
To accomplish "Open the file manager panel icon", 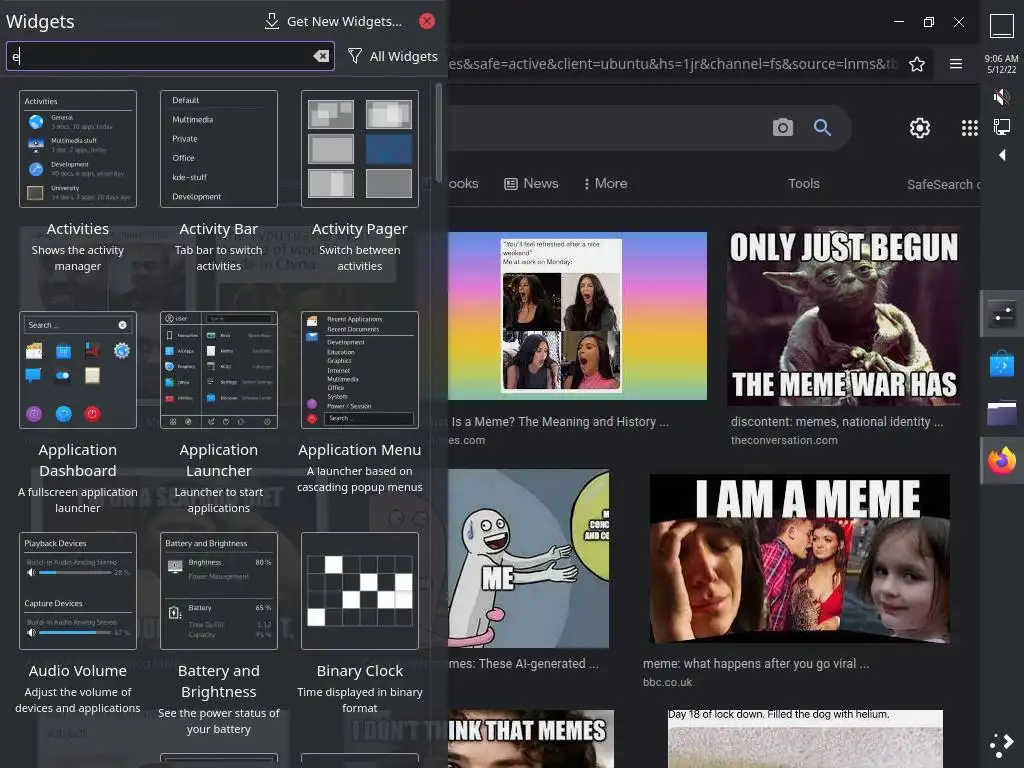I will pyautogui.click(x=1002, y=413).
